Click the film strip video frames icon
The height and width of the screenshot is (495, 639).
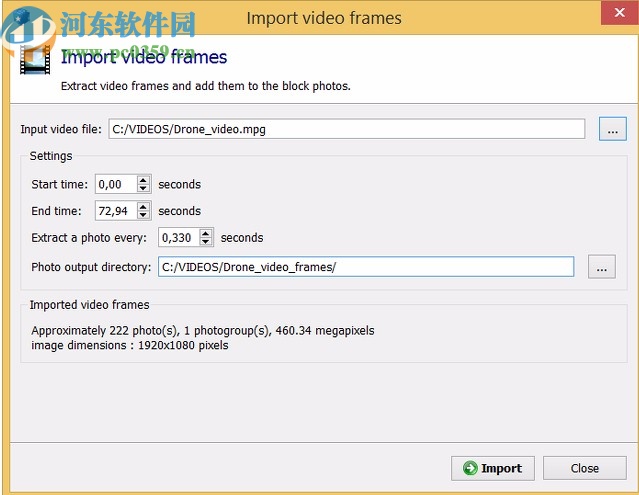click(35, 60)
